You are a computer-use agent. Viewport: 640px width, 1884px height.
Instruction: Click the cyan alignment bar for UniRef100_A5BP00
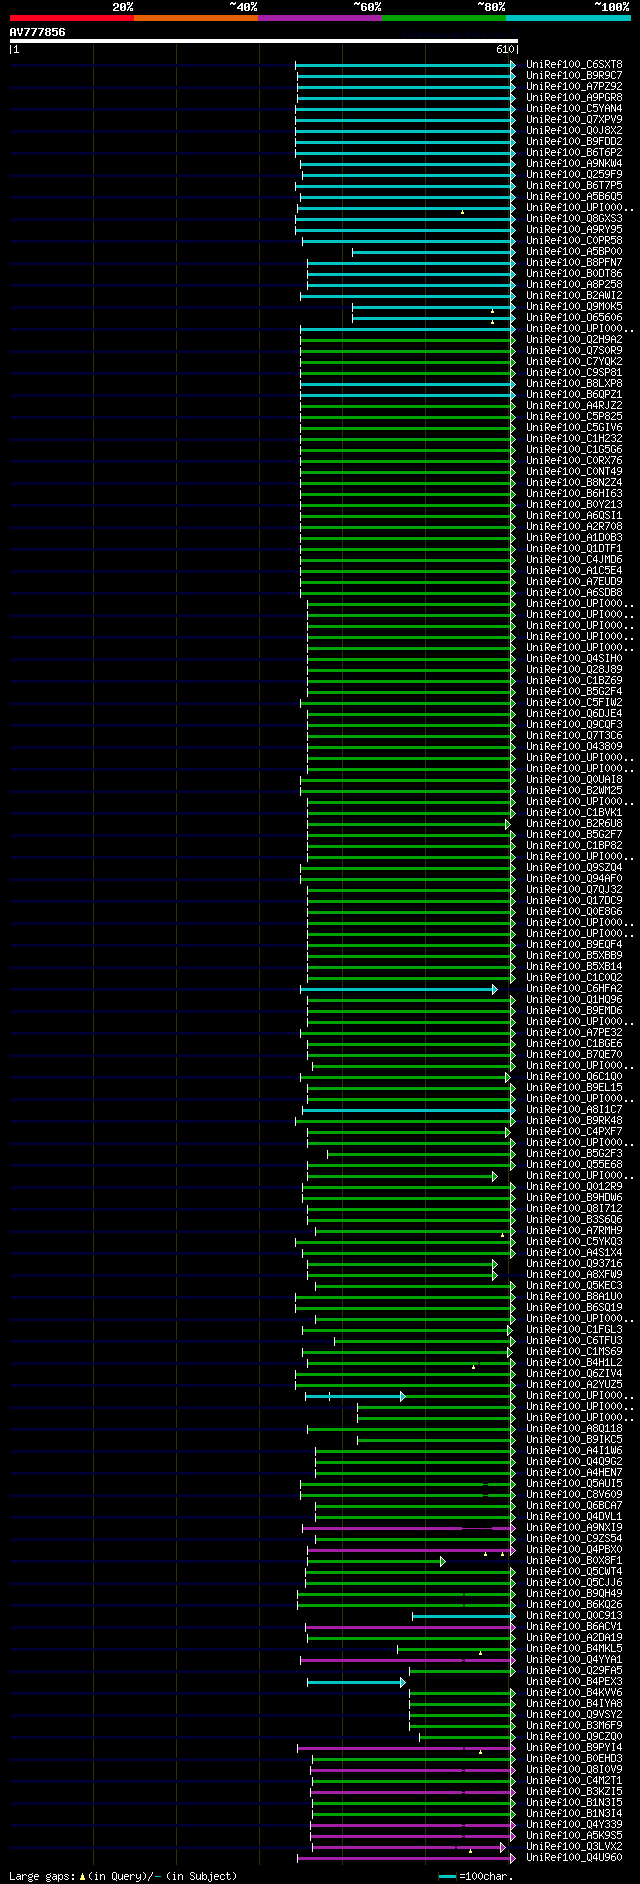(x=434, y=251)
